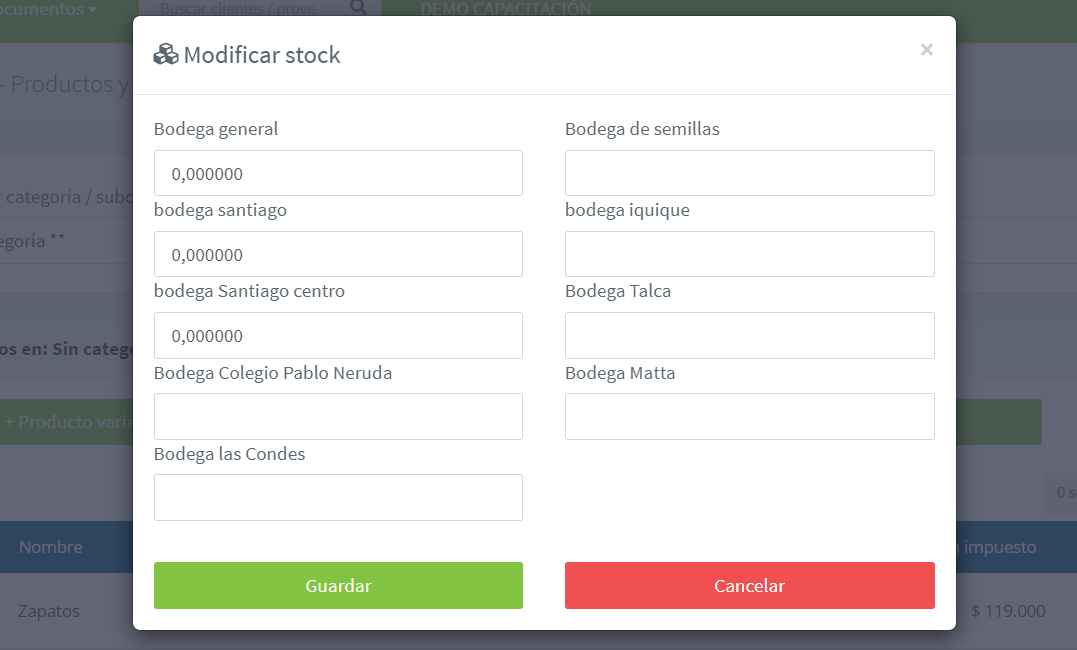Focus the Bodega Talca input field
This screenshot has width=1077, height=650.
click(x=749, y=335)
